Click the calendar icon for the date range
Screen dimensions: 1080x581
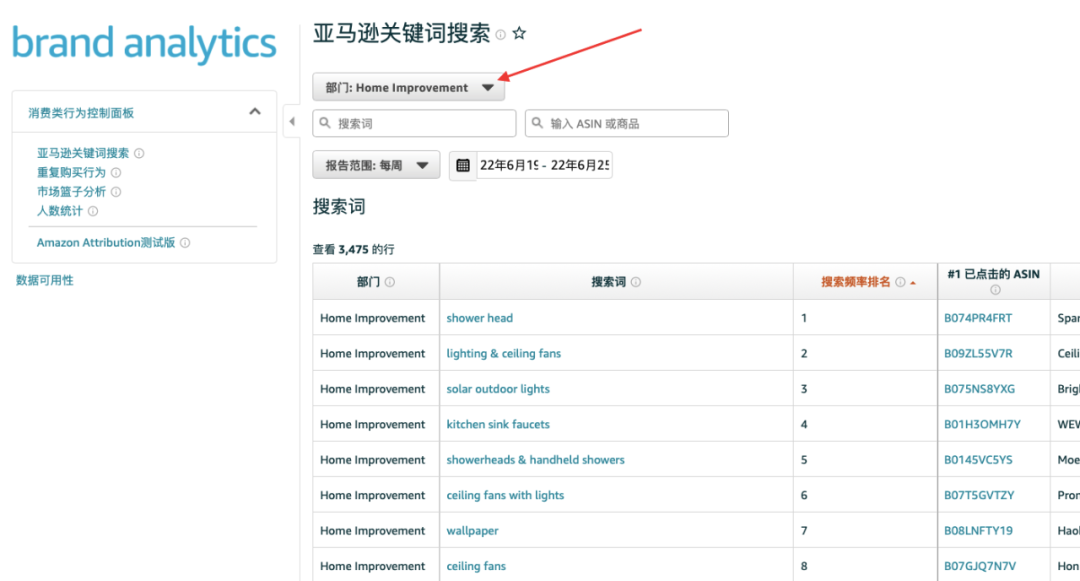click(463, 165)
